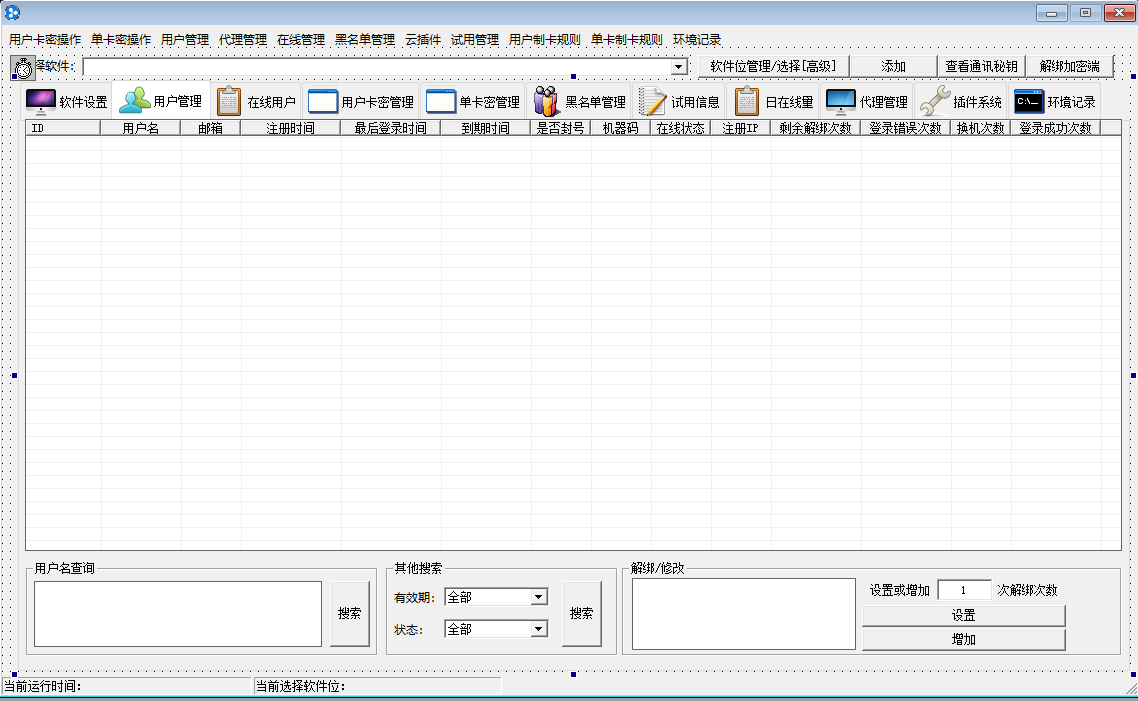This screenshot has width=1138, height=701.
Task: Open the 黑名单管理 menu bar item
Action: click(x=364, y=40)
